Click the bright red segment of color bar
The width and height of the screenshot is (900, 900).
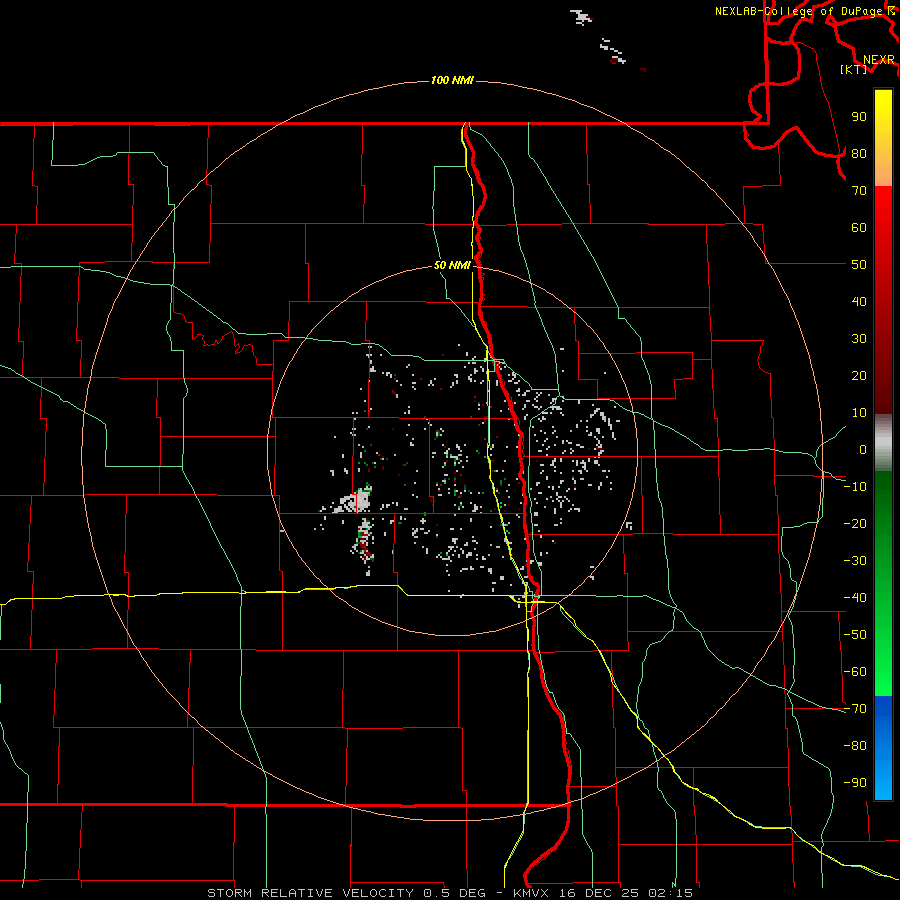pos(883,300)
